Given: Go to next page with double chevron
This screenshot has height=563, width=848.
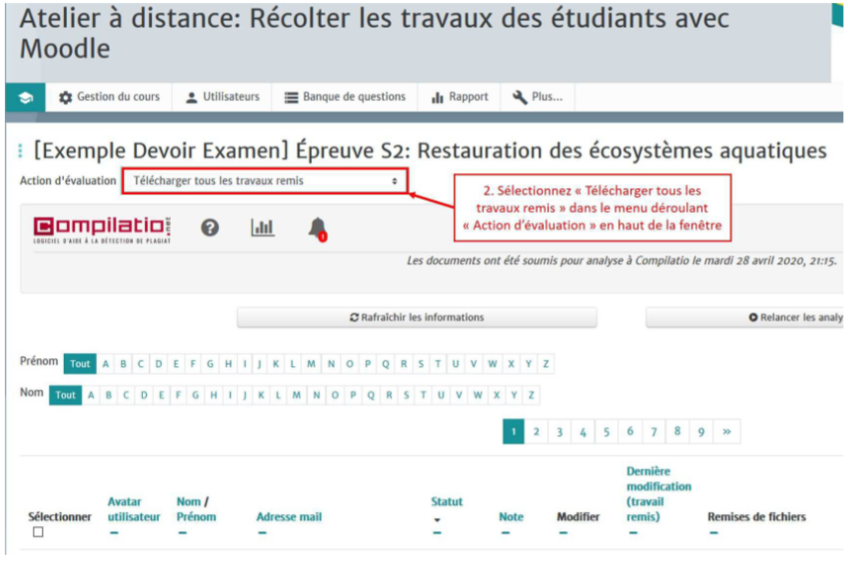Looking at the screenshot, I should point(726,431).
